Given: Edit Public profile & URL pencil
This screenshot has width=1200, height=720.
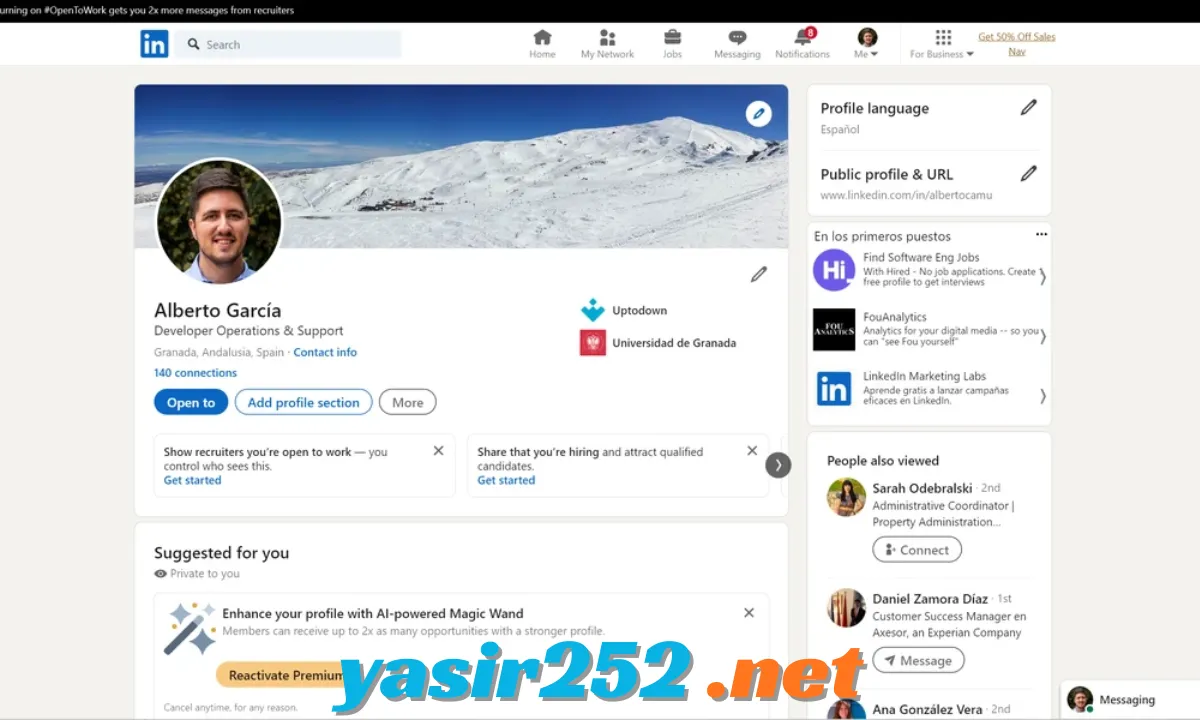Looking at the screenshot, I should pos(1028,174).
